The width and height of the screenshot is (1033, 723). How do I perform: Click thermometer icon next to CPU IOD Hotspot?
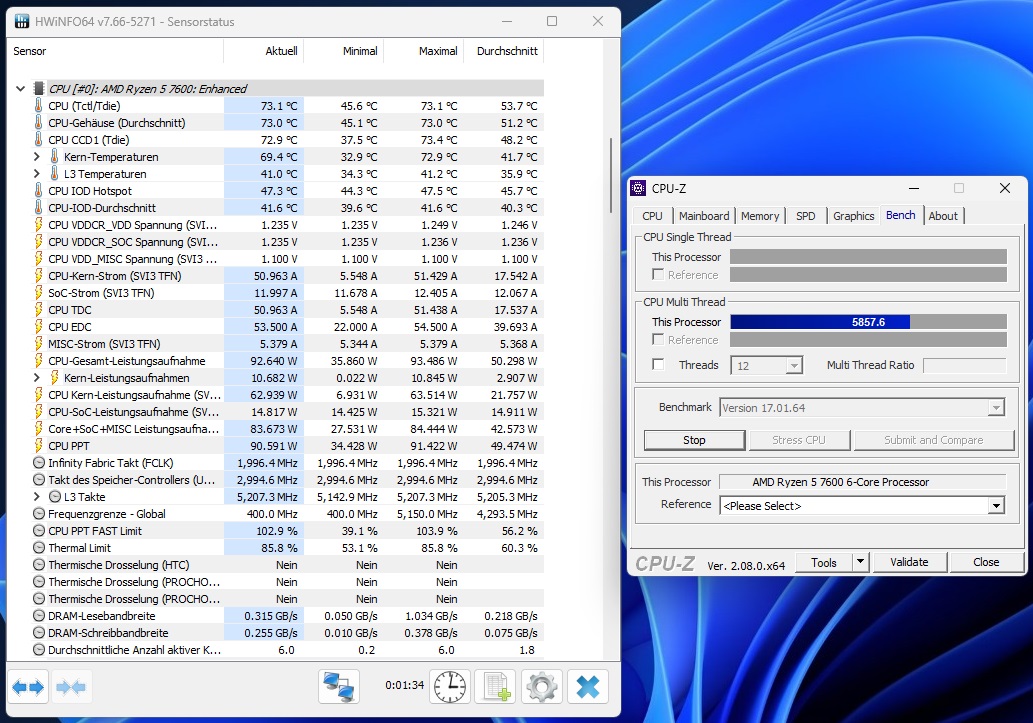click(38, 190)
